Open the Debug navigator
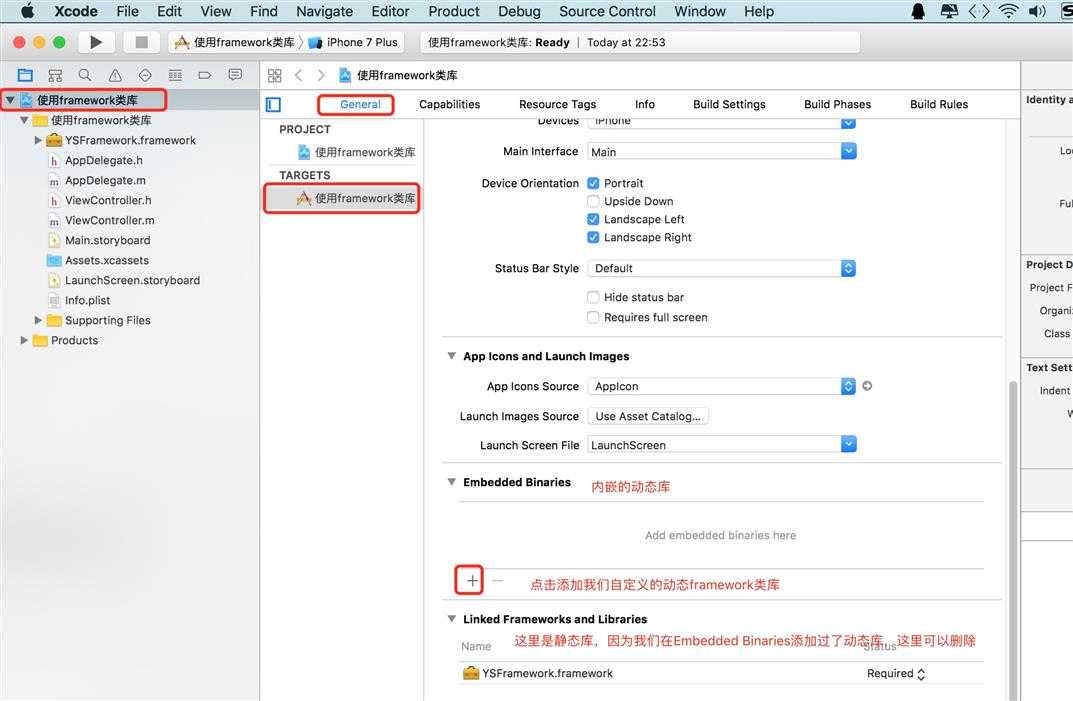 175,75
